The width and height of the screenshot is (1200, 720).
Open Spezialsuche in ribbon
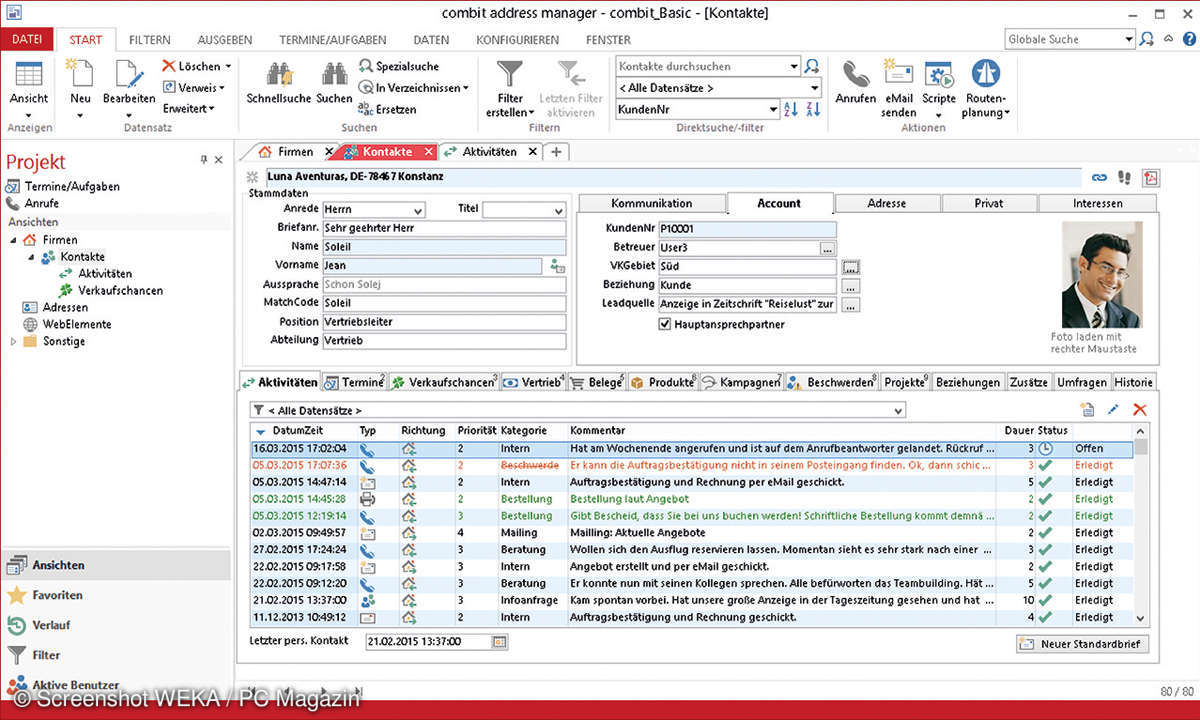click(398, 66)
